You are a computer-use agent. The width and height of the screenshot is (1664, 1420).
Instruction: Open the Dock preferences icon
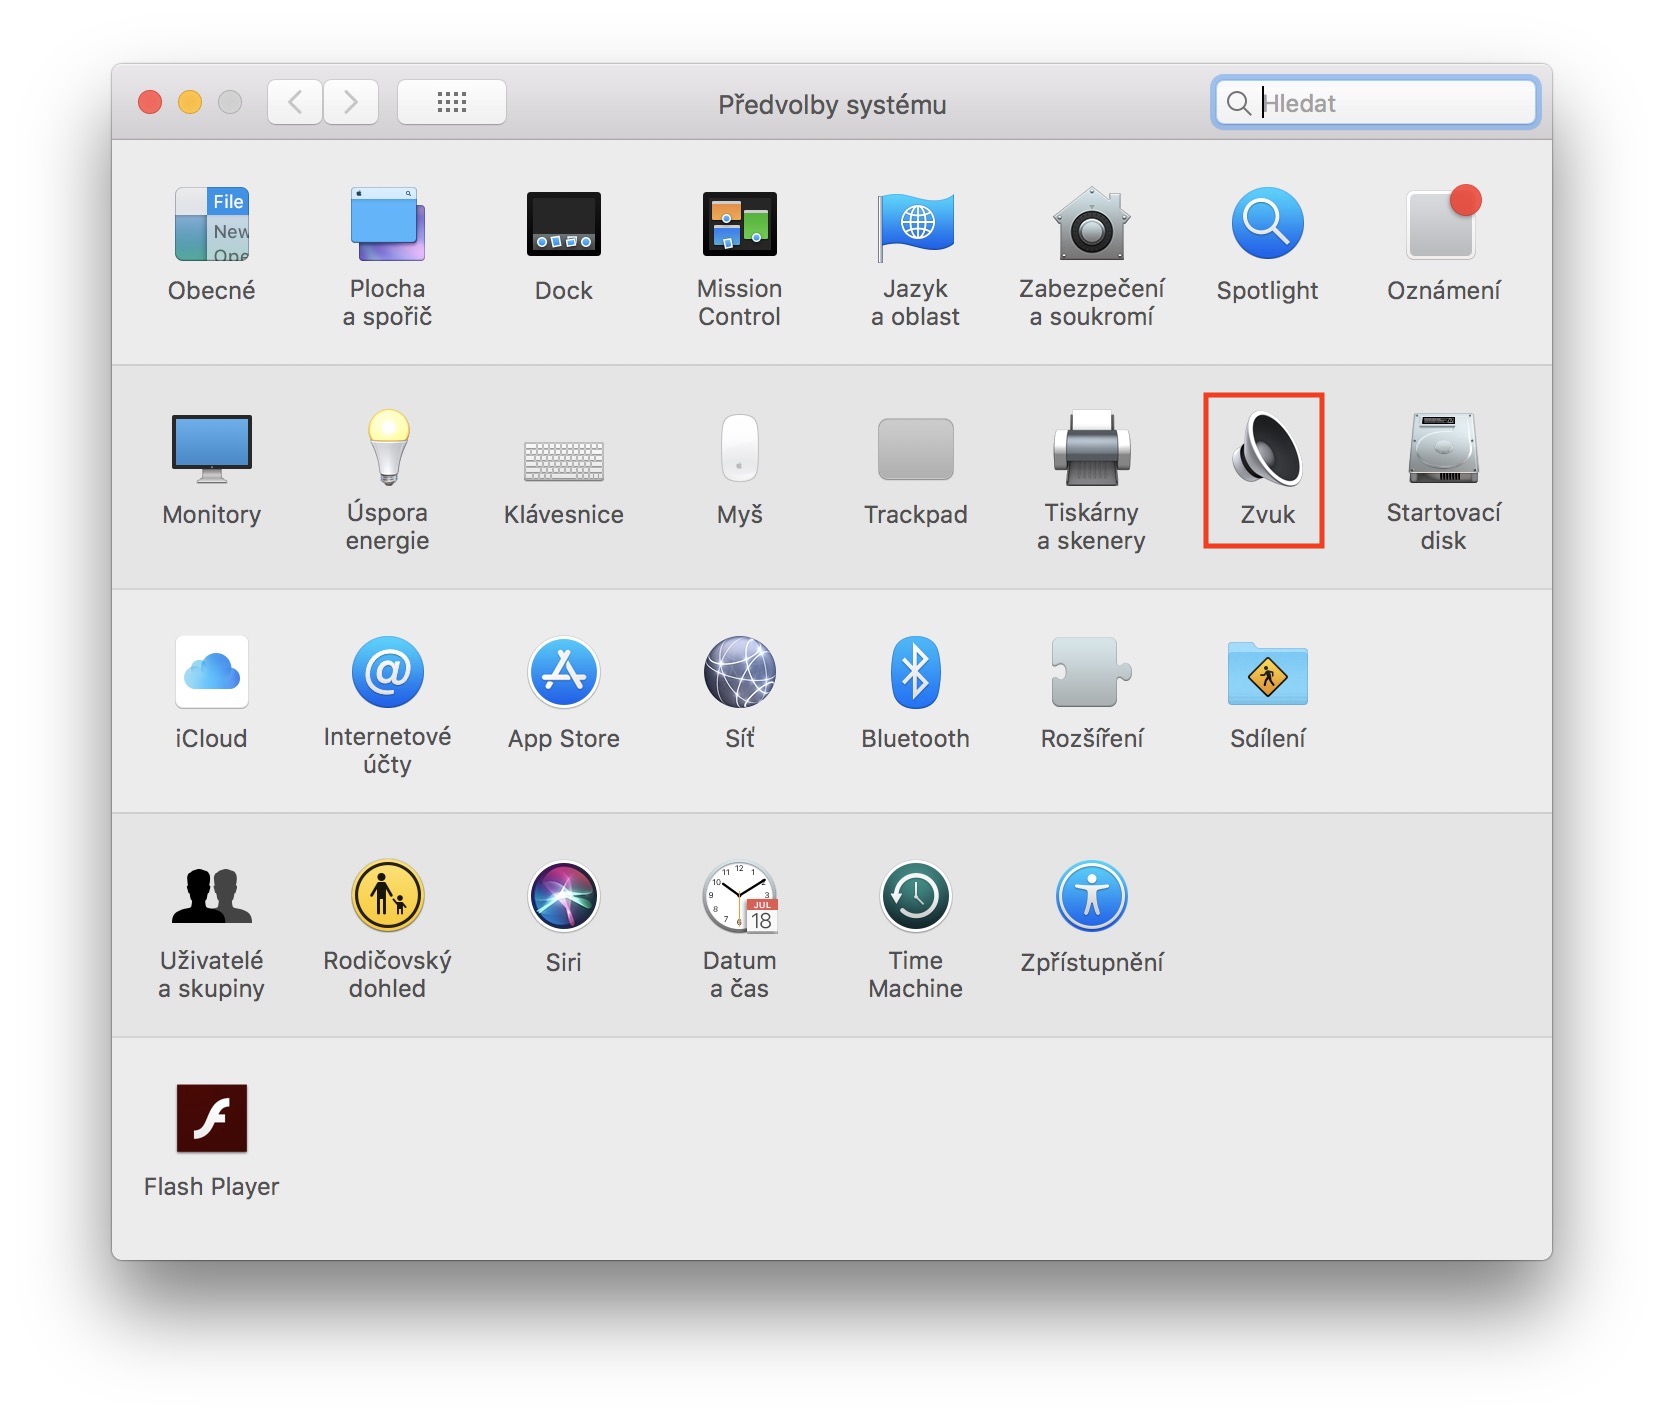pos(564,224)
